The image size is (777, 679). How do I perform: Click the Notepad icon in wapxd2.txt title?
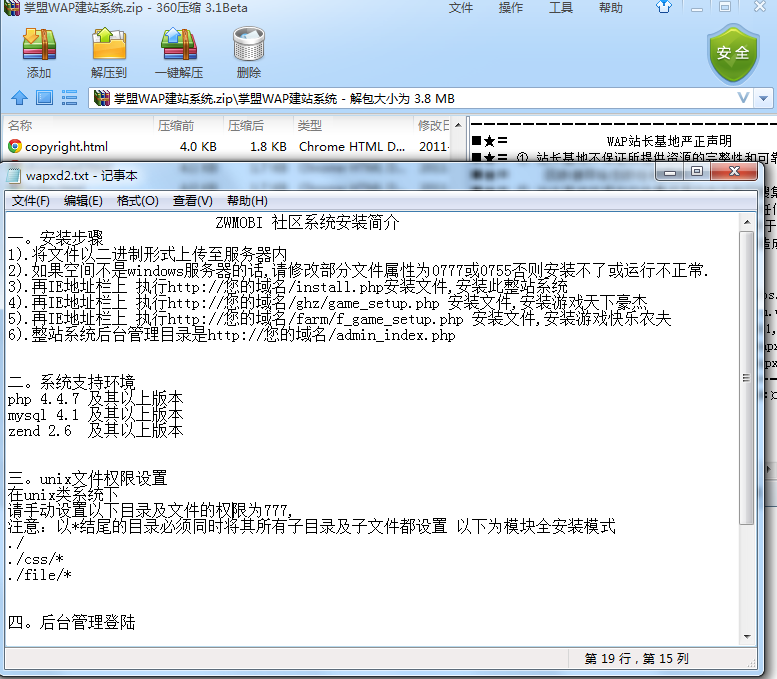pyautogui.click(x=14, y=175)
